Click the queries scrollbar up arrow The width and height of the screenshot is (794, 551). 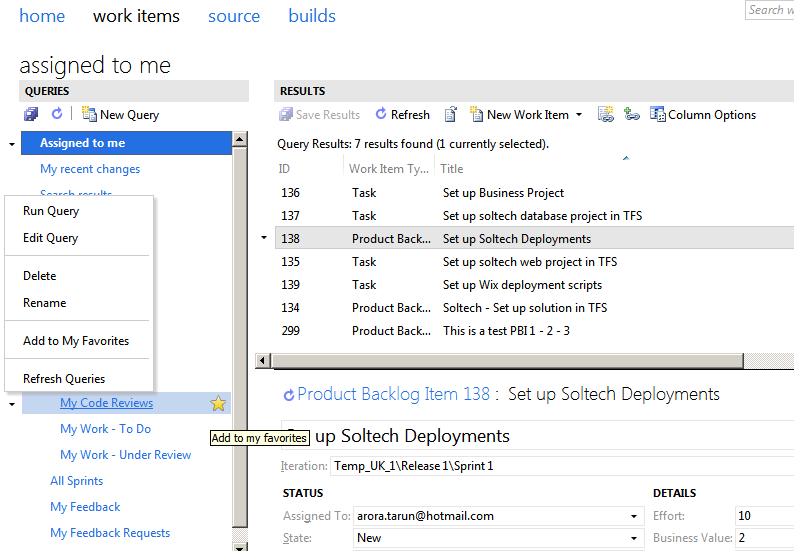pos(240,139)
